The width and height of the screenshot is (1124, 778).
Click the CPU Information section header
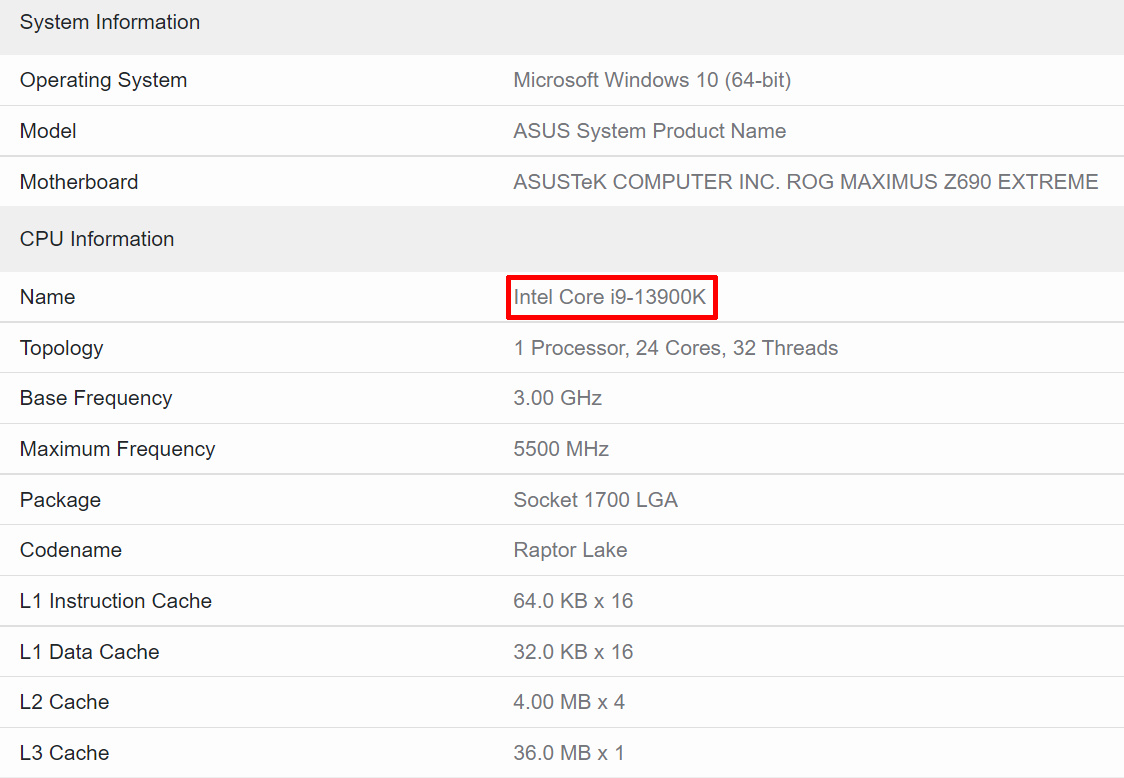point(97,239)
